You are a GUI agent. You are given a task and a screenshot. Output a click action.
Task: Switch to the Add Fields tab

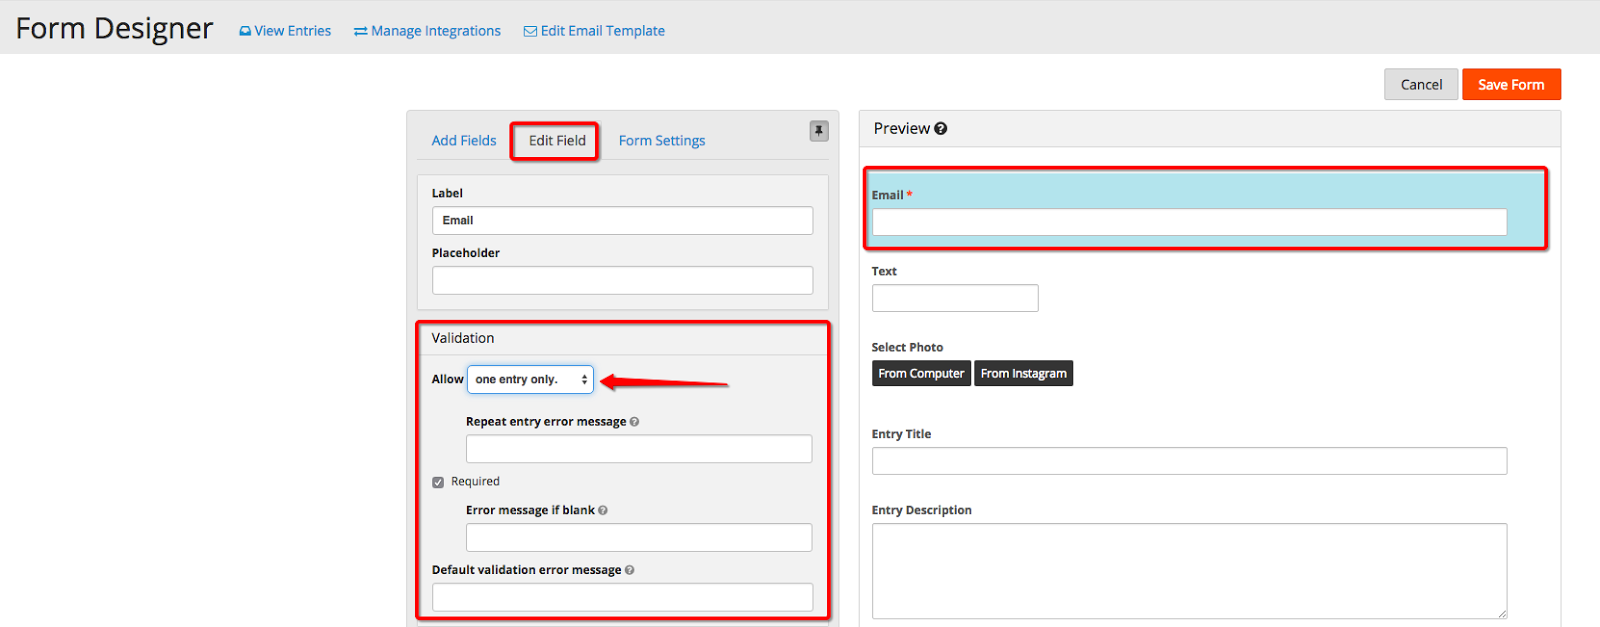click(464, 141)
